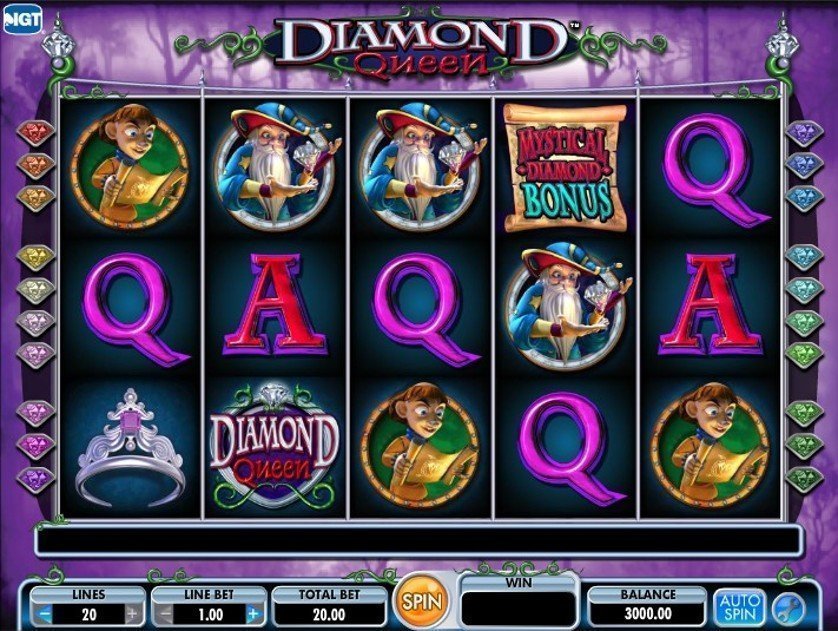Decrease lines with the minus arrow
The image size is (838, 631).
pos(45,614)
